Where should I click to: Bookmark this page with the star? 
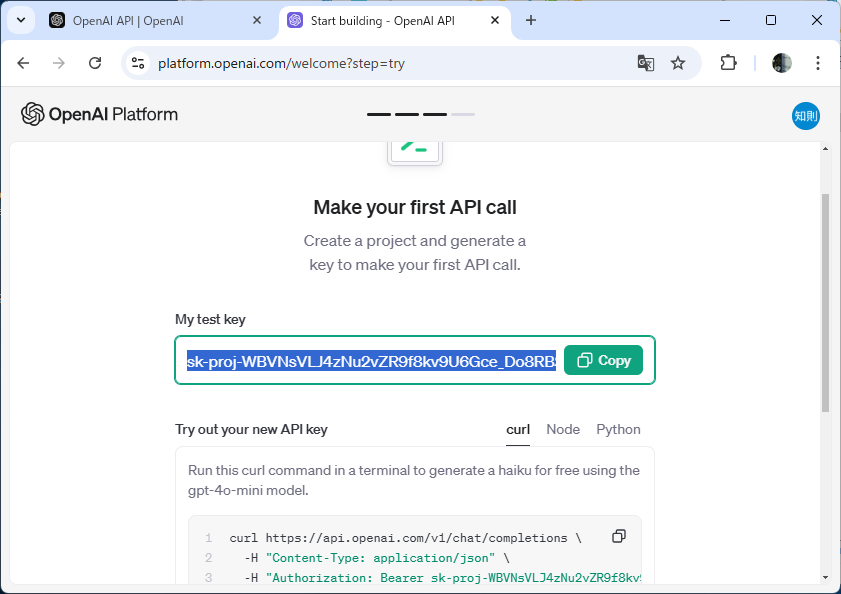click(678, 63)
